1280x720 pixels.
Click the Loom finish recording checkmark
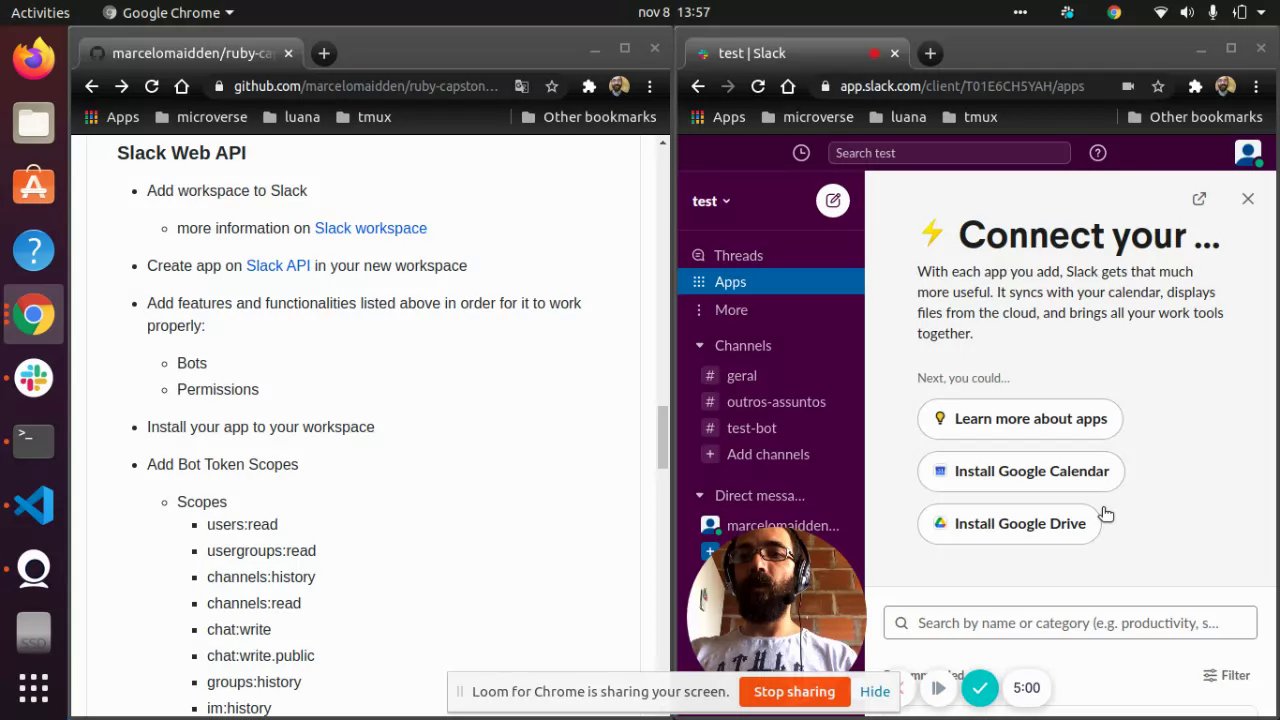980,688
